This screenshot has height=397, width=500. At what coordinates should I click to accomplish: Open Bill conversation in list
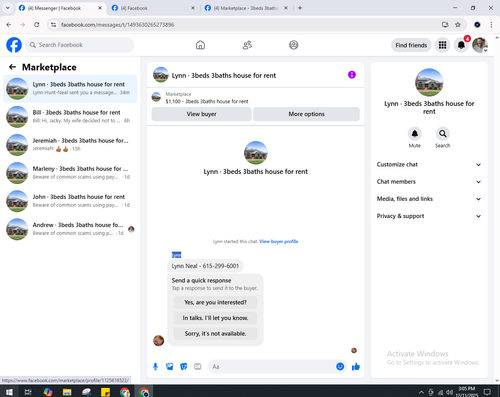(x=70, y=117)
